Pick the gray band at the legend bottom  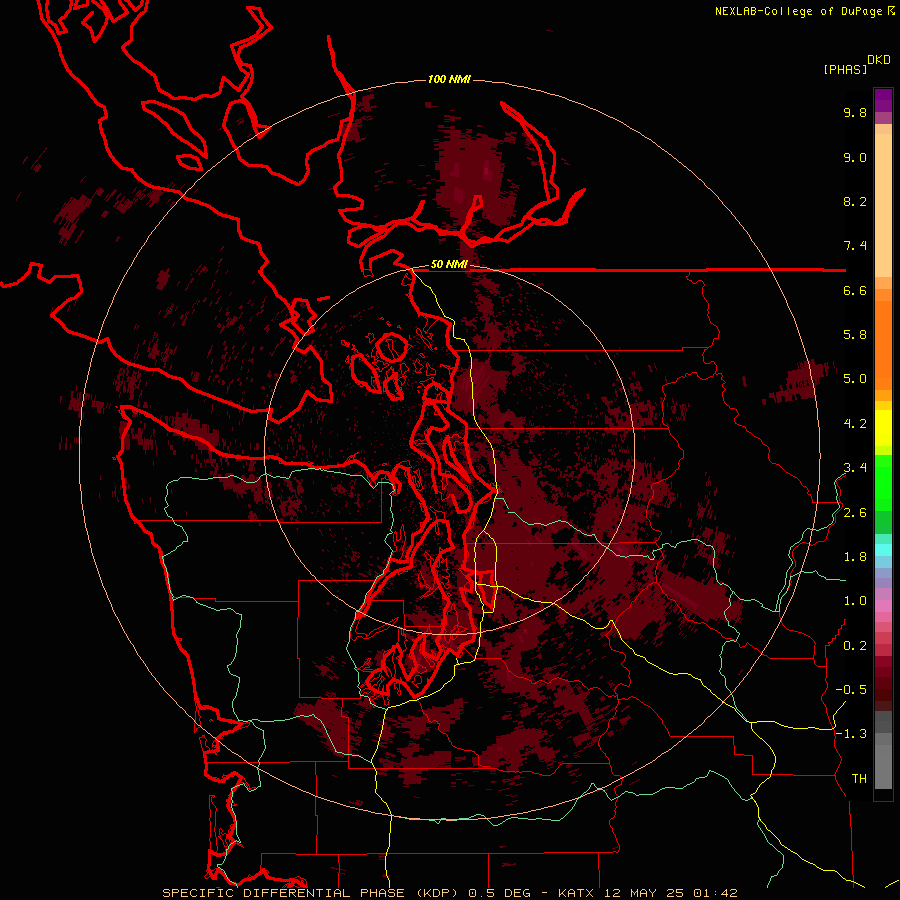pos(883,761)
